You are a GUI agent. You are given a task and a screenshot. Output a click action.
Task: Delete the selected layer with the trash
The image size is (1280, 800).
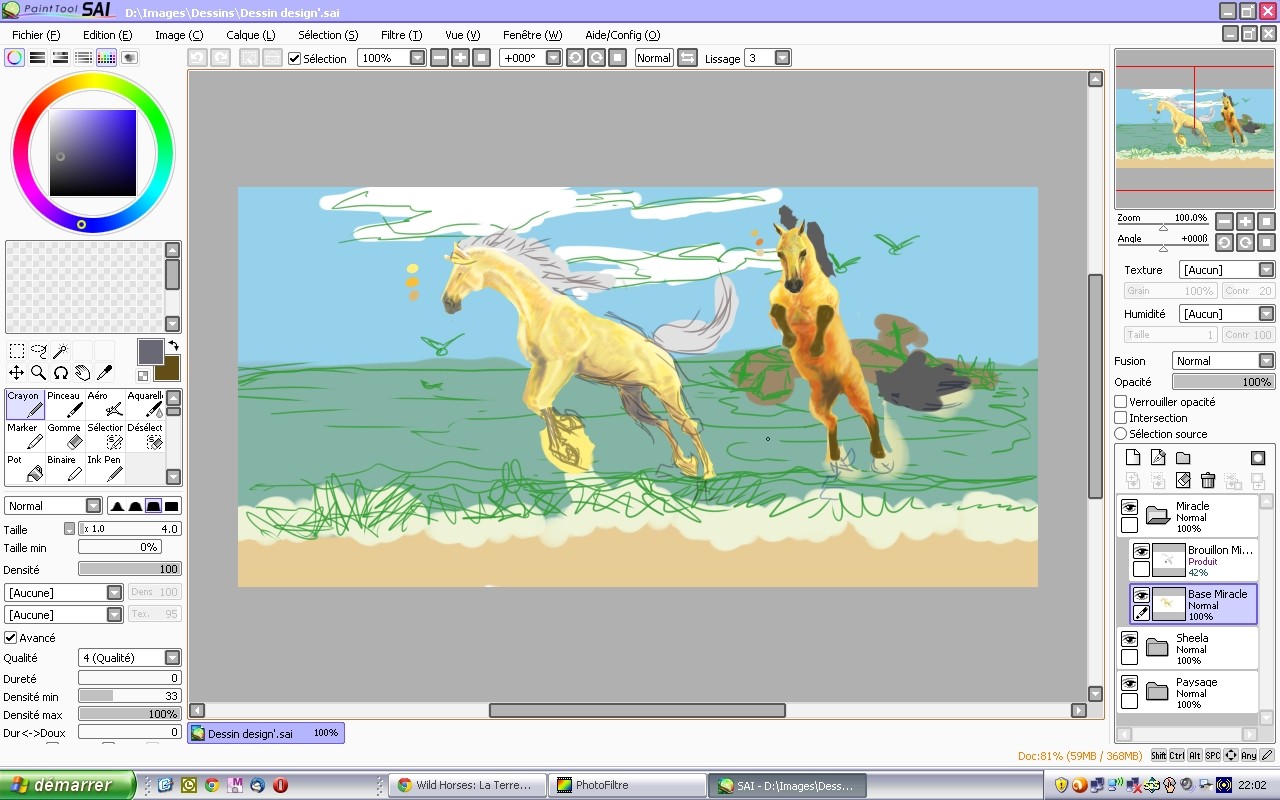pyautogui.click(x=1208, y=481)
